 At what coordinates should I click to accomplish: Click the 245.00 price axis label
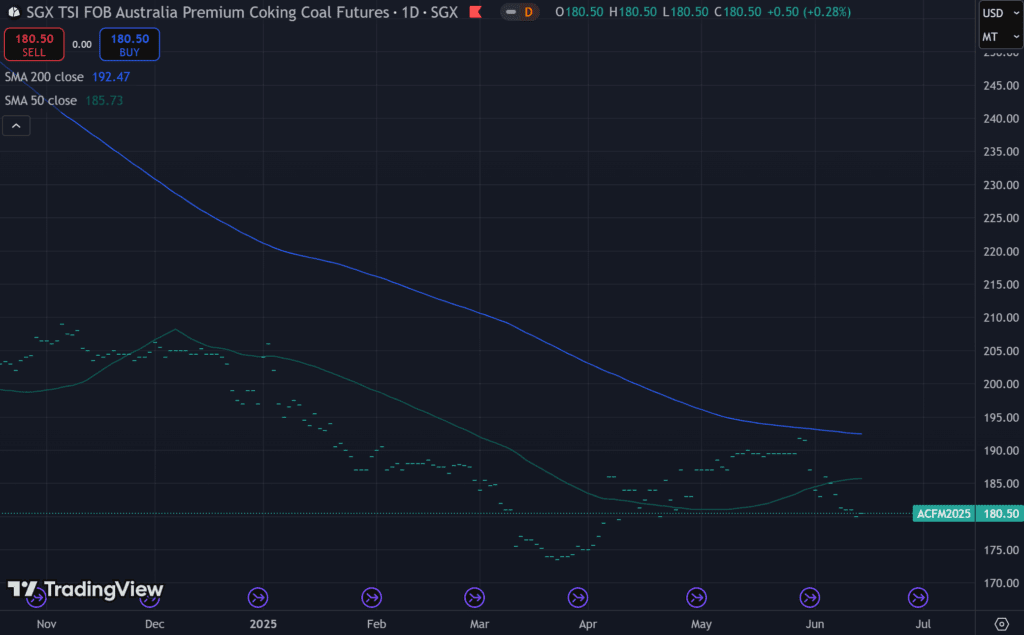point(1000,86)
